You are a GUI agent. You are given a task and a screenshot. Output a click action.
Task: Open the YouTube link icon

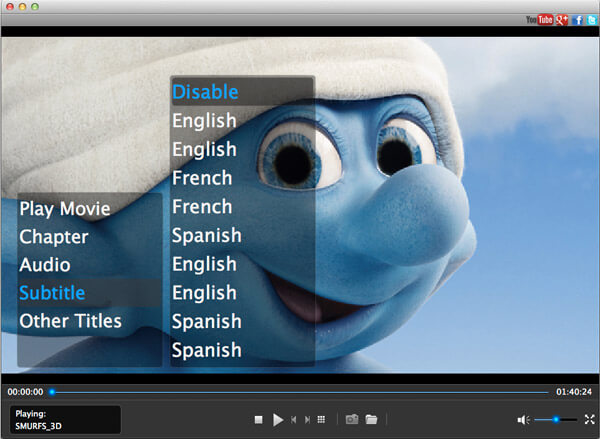540,20
